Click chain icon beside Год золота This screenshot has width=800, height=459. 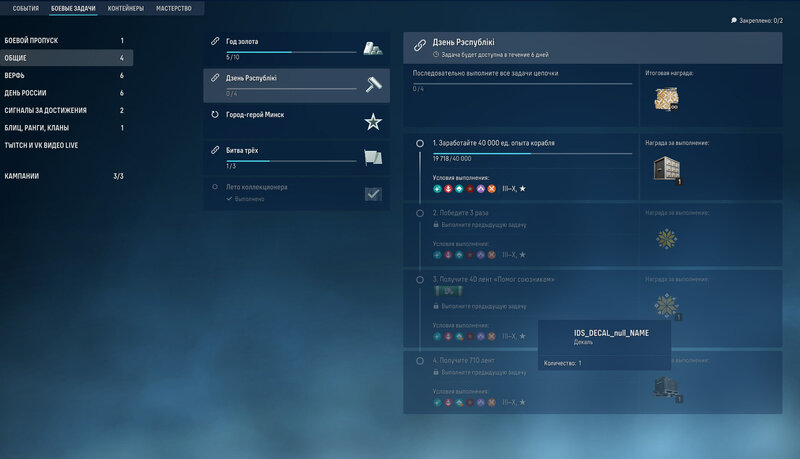pos(215,41)
